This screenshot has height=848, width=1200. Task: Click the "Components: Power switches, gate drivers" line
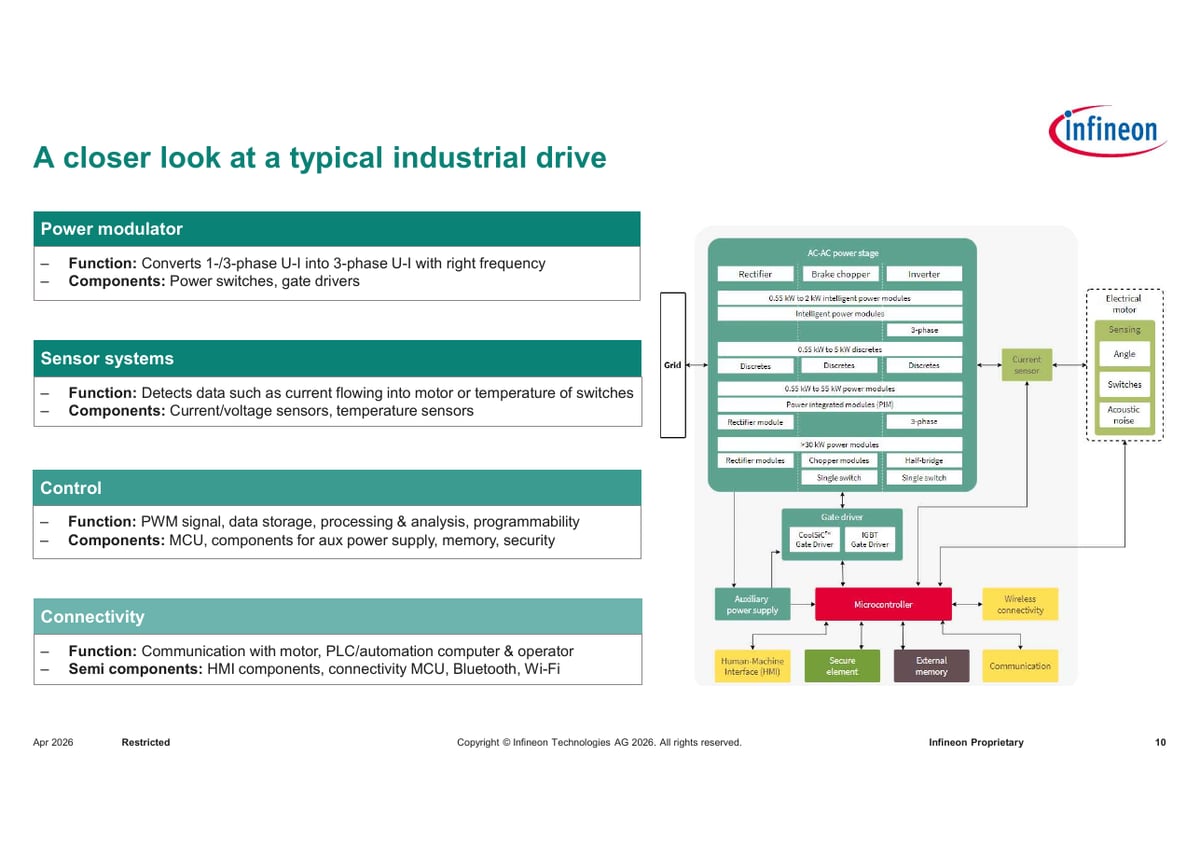(214, 282)
